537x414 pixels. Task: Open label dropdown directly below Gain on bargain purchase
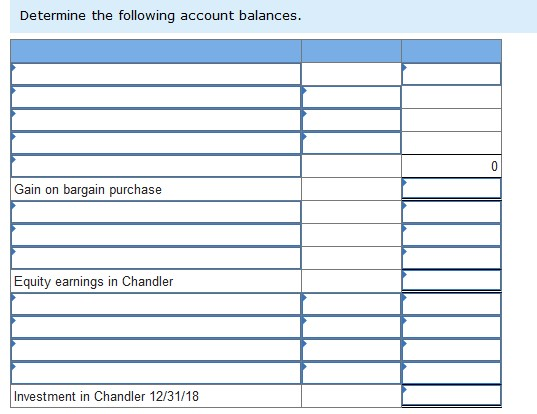pyautogui.click(x=156, y=212)
